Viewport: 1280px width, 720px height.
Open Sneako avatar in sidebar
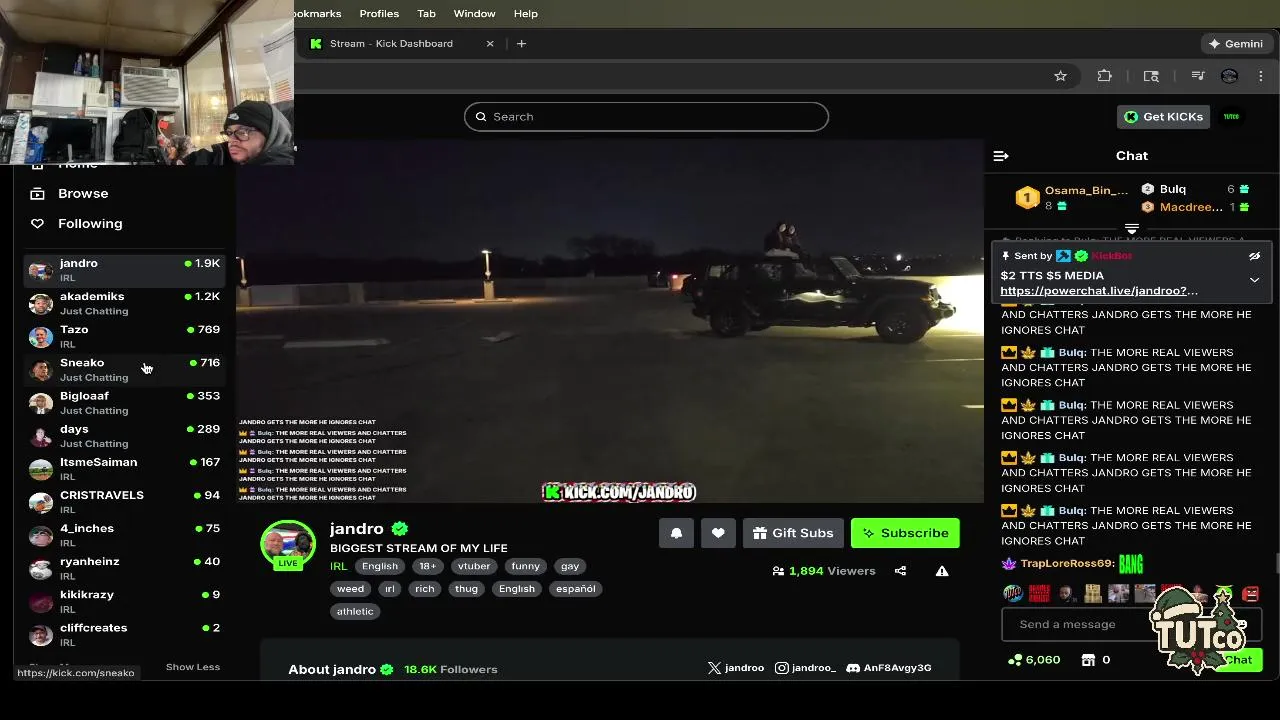(x=41, y=369)
